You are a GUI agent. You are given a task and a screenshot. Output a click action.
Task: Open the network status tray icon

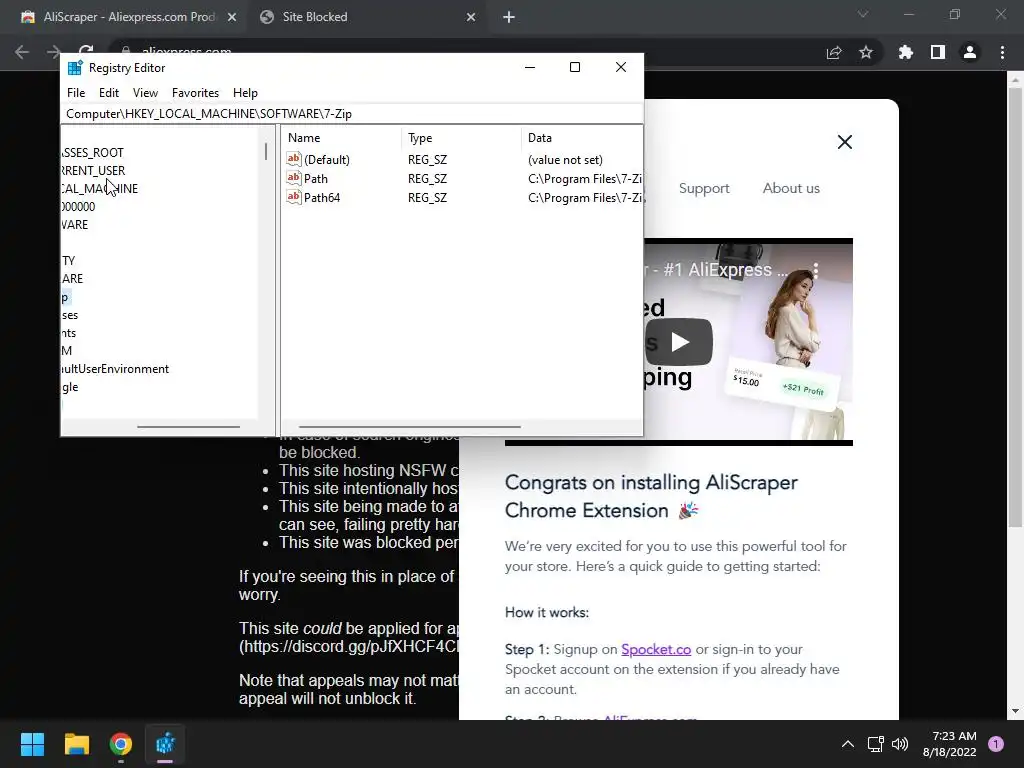pos(875,744)
